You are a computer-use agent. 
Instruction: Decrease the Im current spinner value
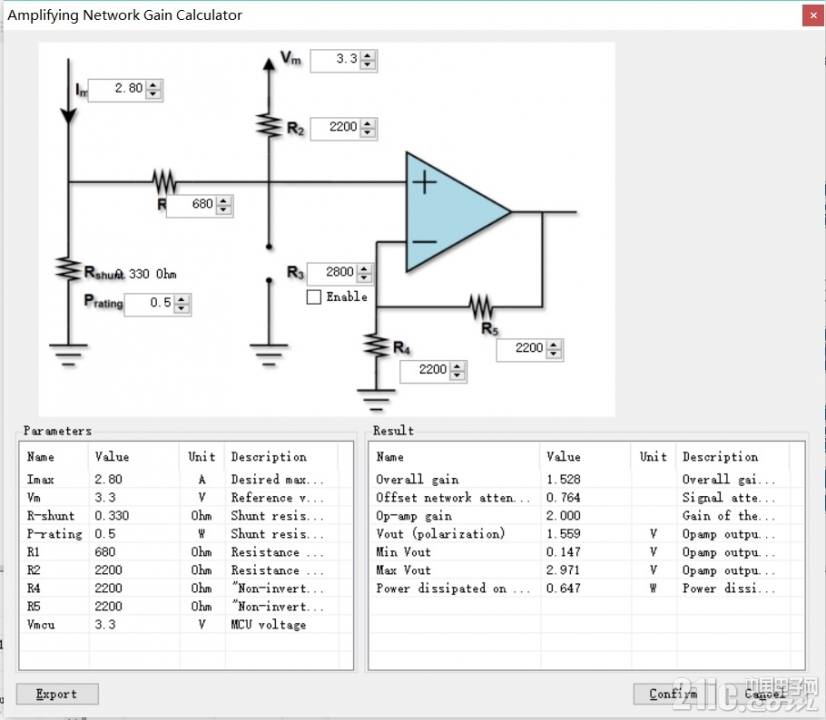click(x=153, y=94)
